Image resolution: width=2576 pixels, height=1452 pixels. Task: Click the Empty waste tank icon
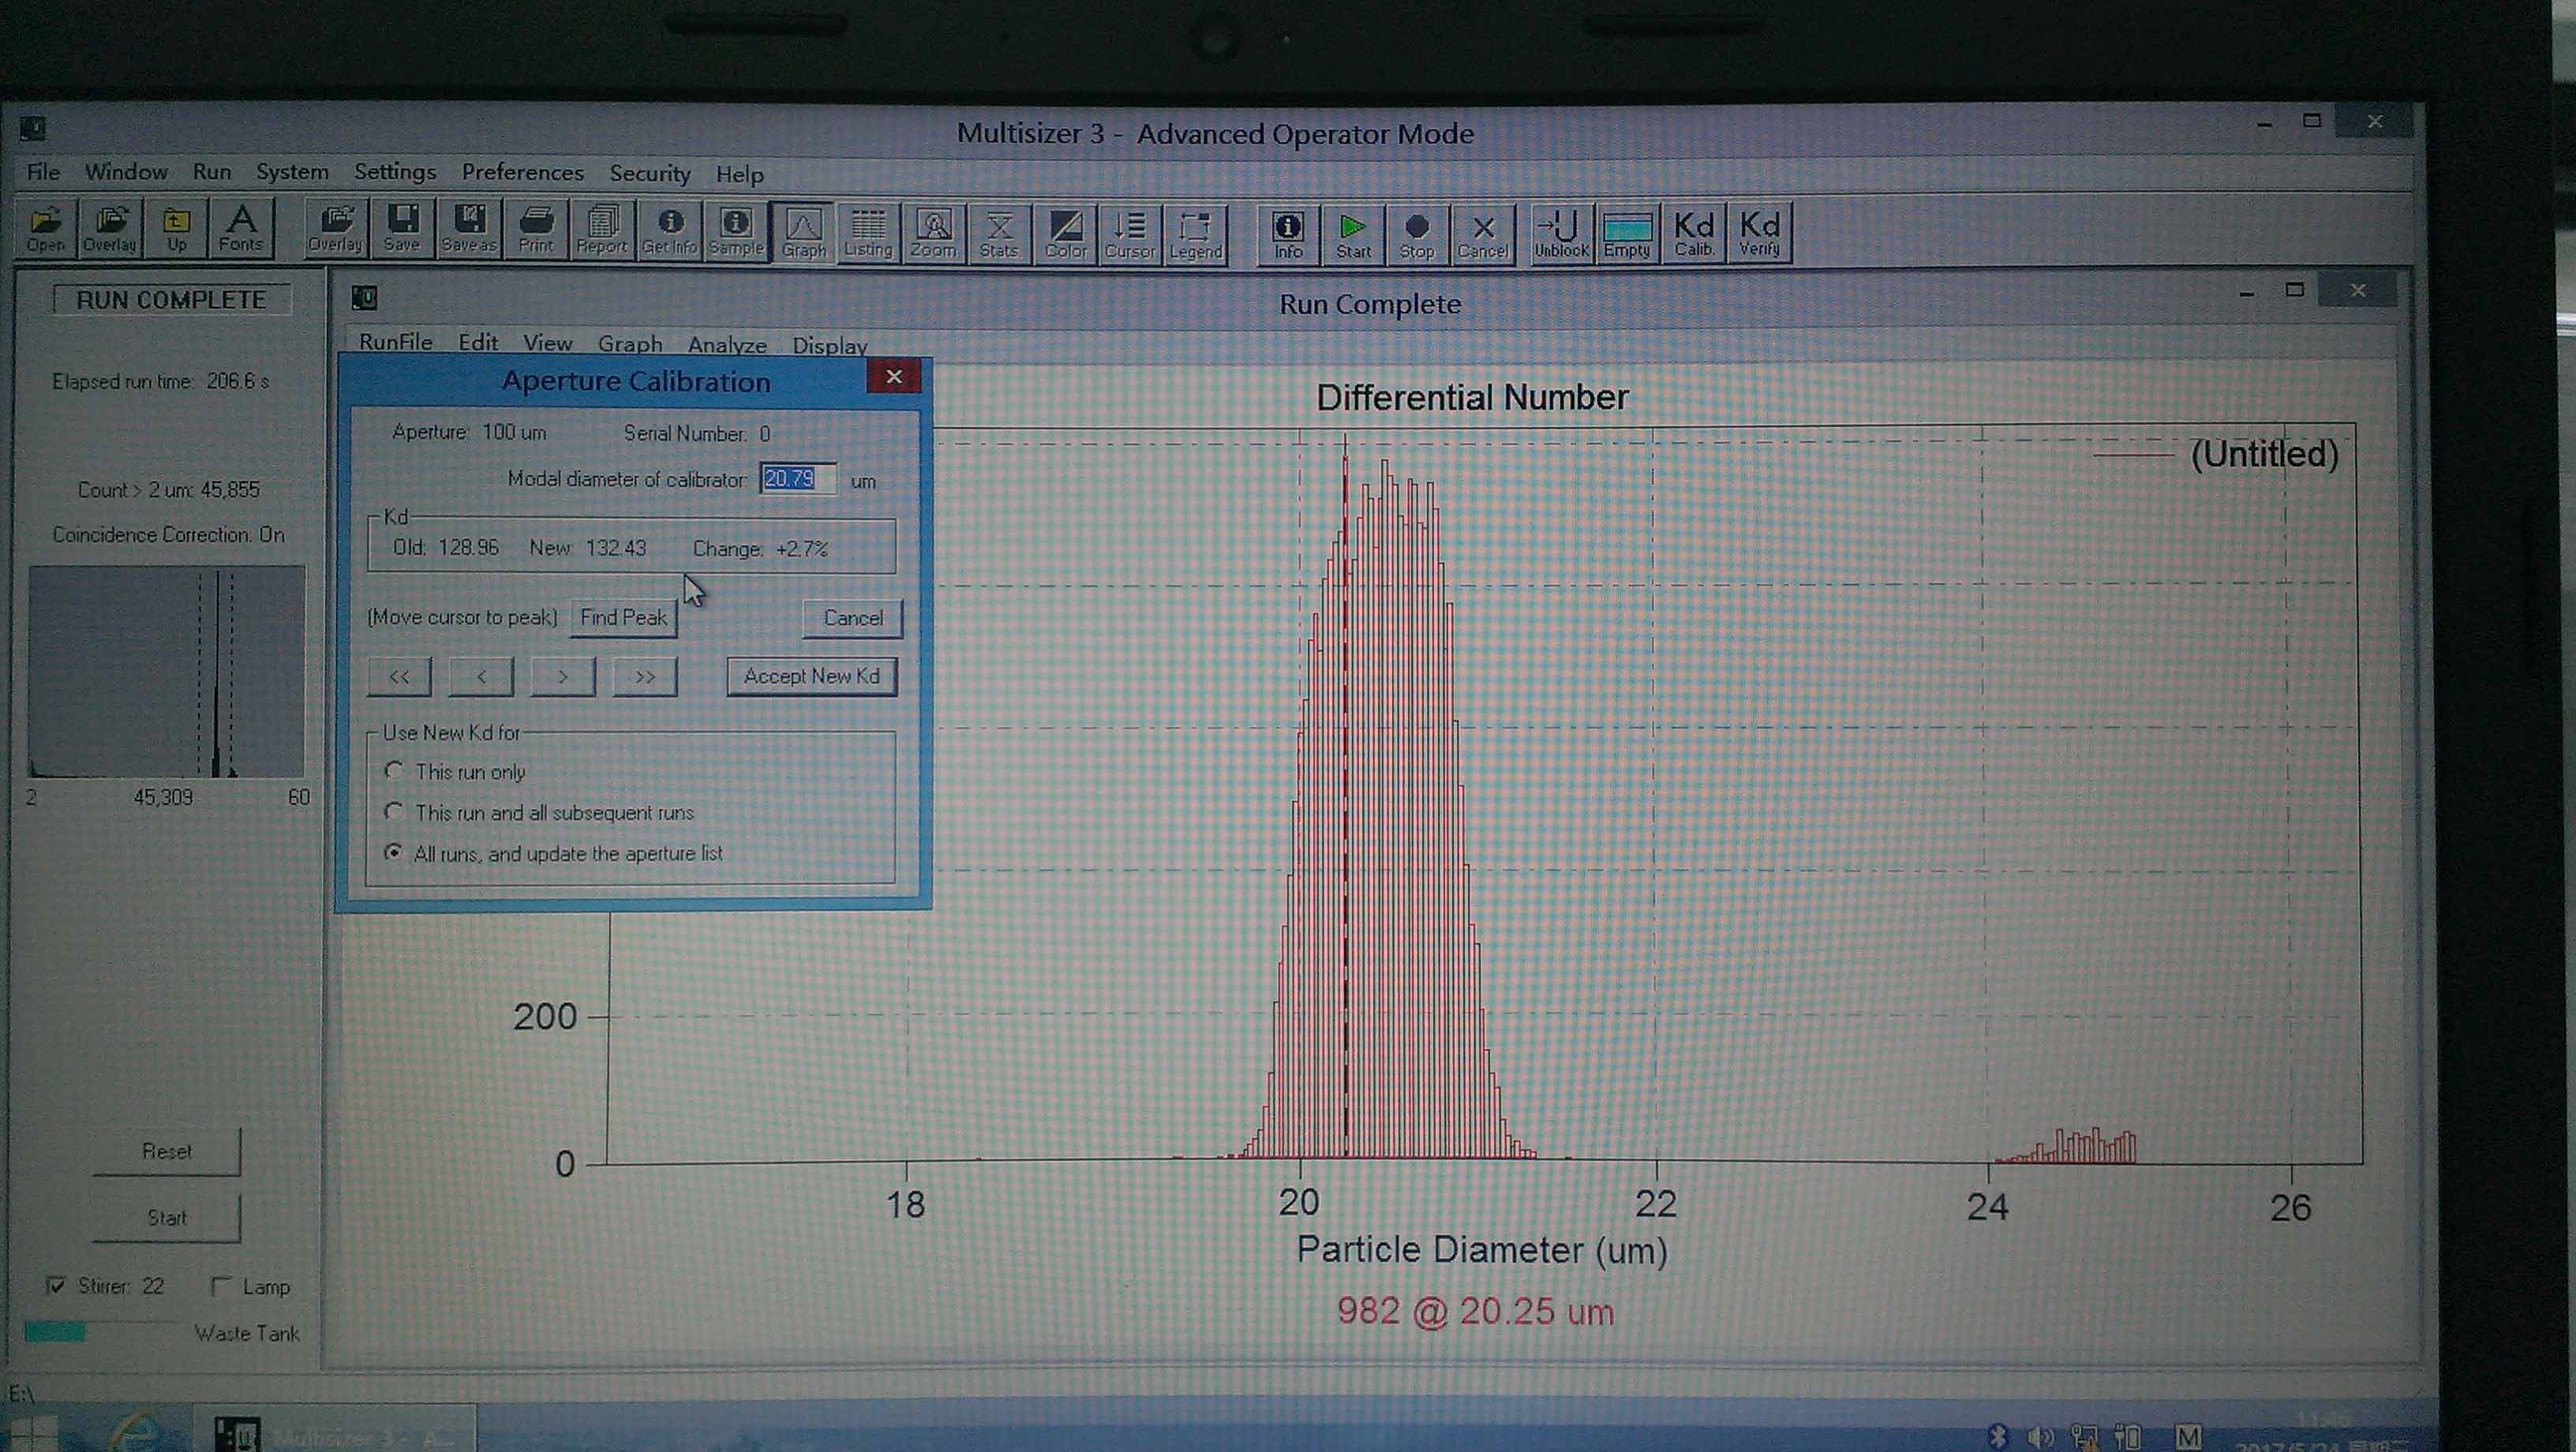point(1626,233)
